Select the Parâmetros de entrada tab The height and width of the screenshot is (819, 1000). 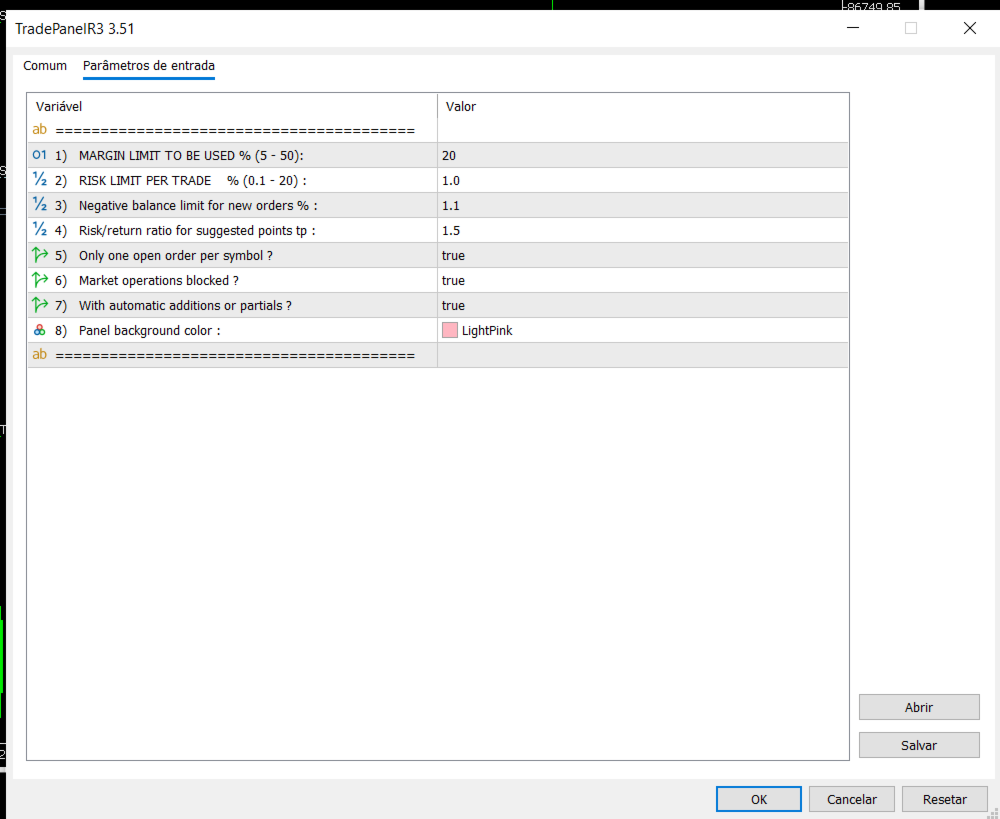click(149, 66)
